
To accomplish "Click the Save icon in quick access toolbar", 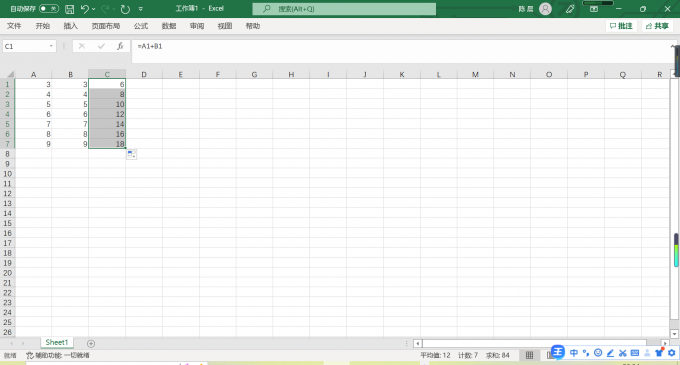I will (x=69, y=9).
